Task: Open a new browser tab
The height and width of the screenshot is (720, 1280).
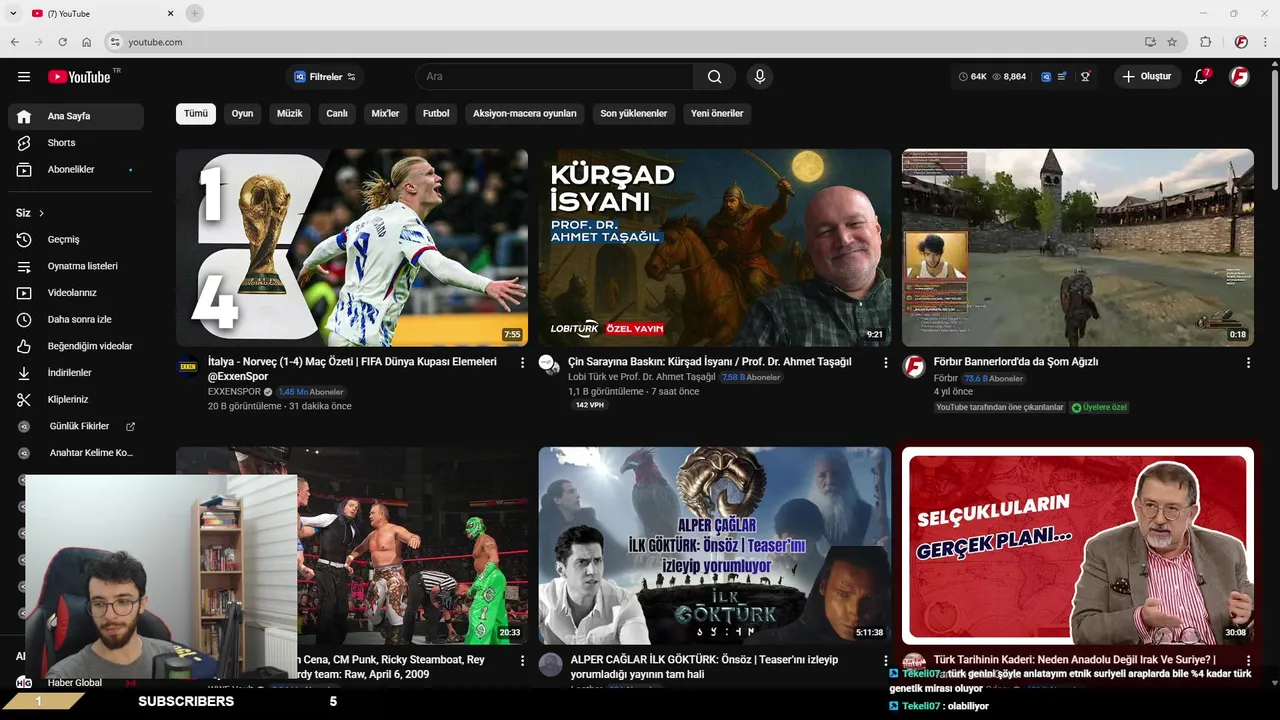Action: point(195,13)
